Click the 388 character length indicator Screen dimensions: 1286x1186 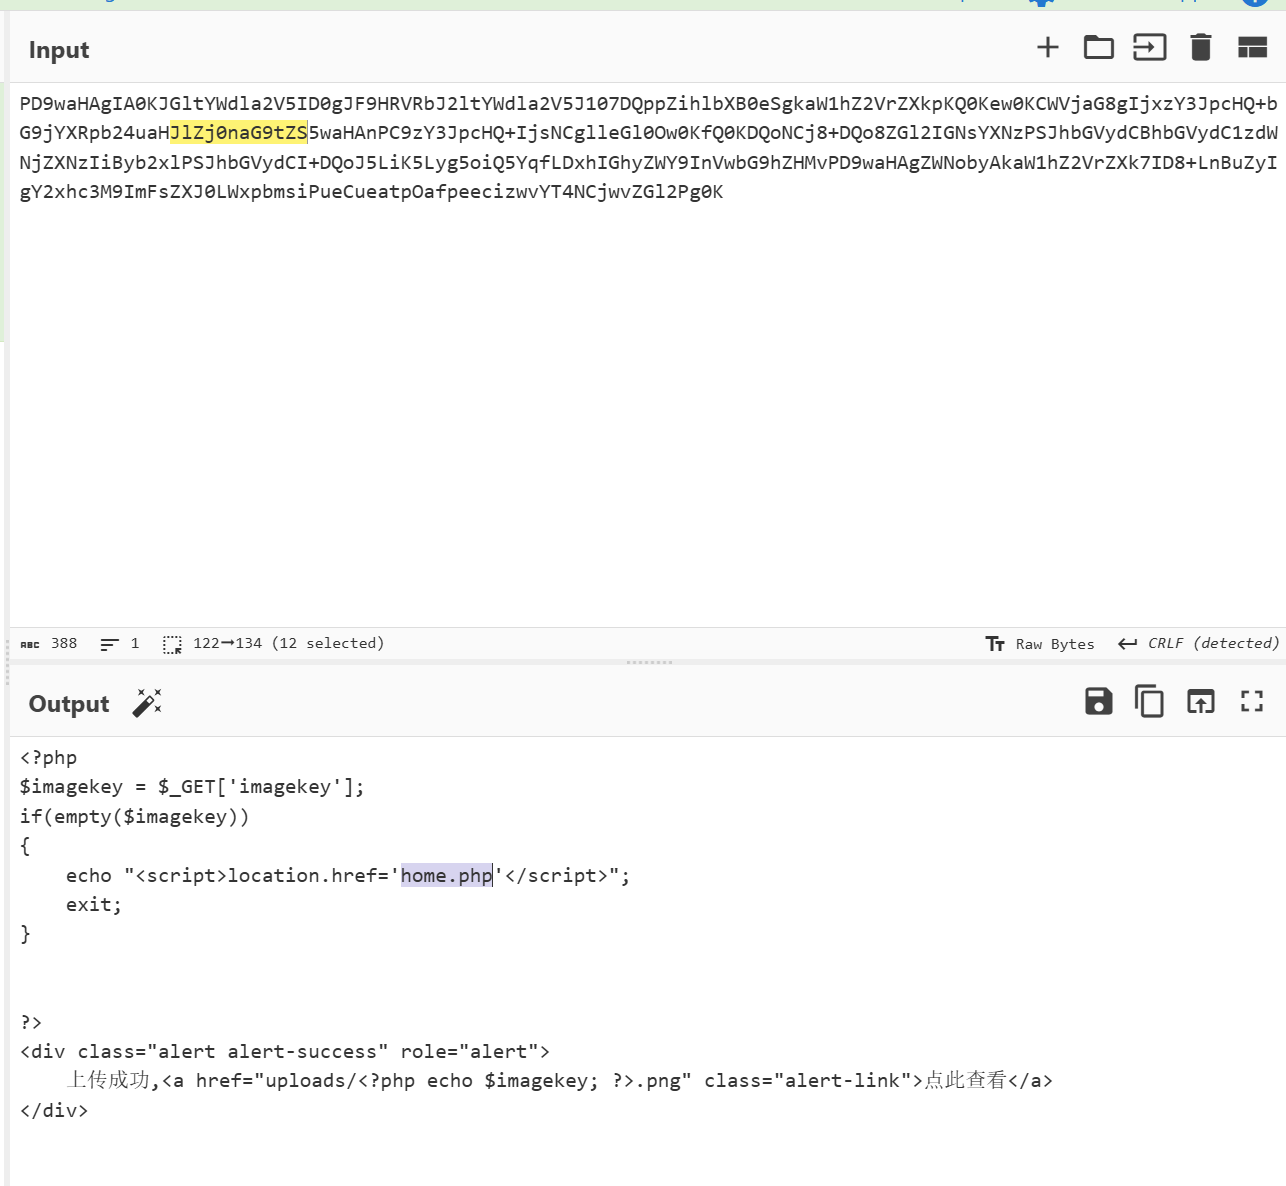49,643
